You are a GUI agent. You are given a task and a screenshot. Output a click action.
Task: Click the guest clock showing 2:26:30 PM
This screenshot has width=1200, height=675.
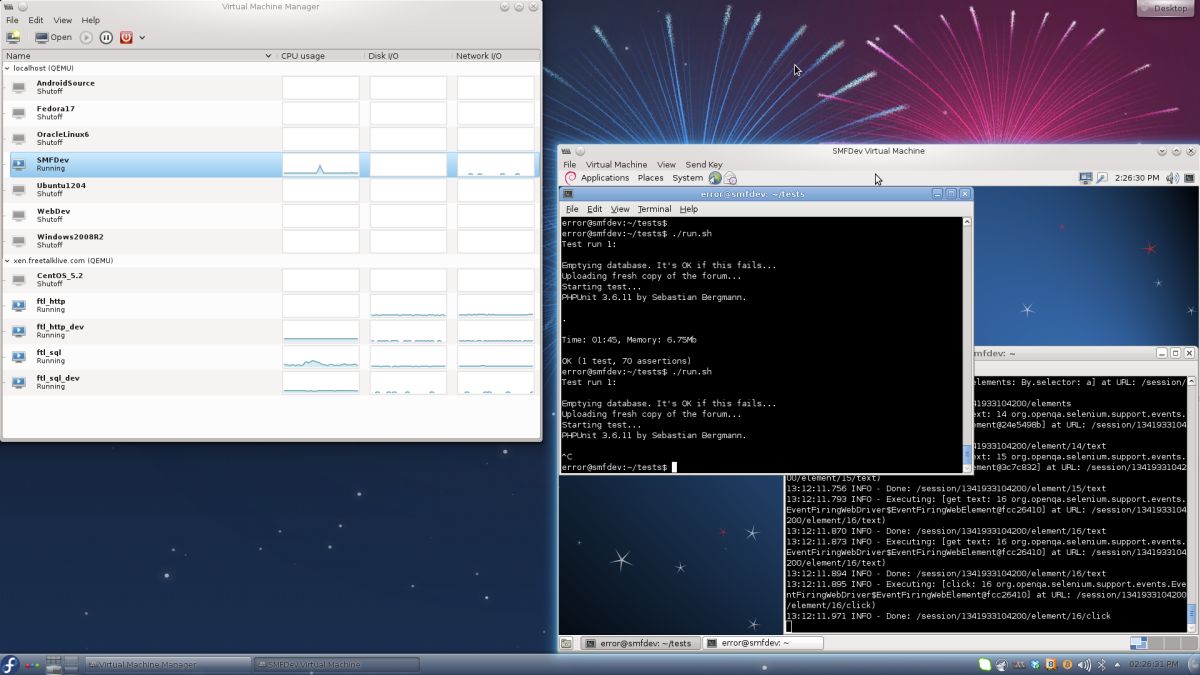click(x=1137, y=178)
